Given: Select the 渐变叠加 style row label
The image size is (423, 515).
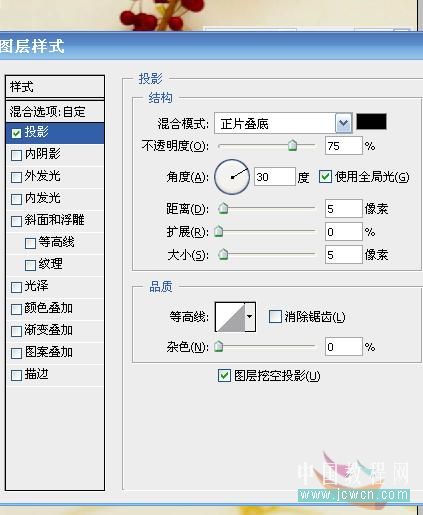Looking at the screenshot, I should [49, 330].
